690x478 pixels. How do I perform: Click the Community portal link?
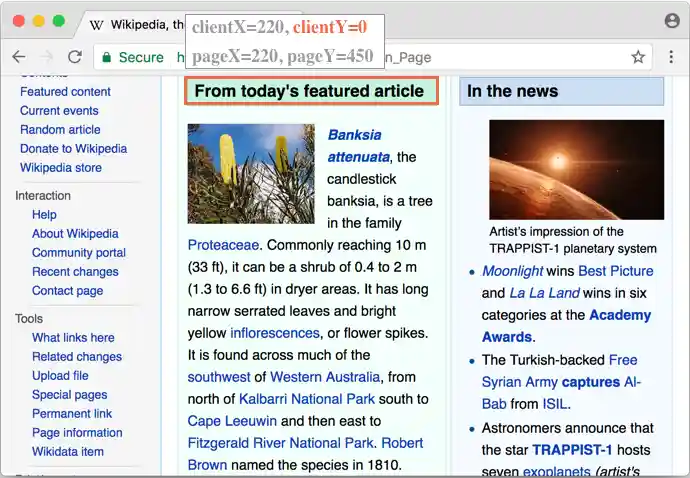click(x=79, y=253)
